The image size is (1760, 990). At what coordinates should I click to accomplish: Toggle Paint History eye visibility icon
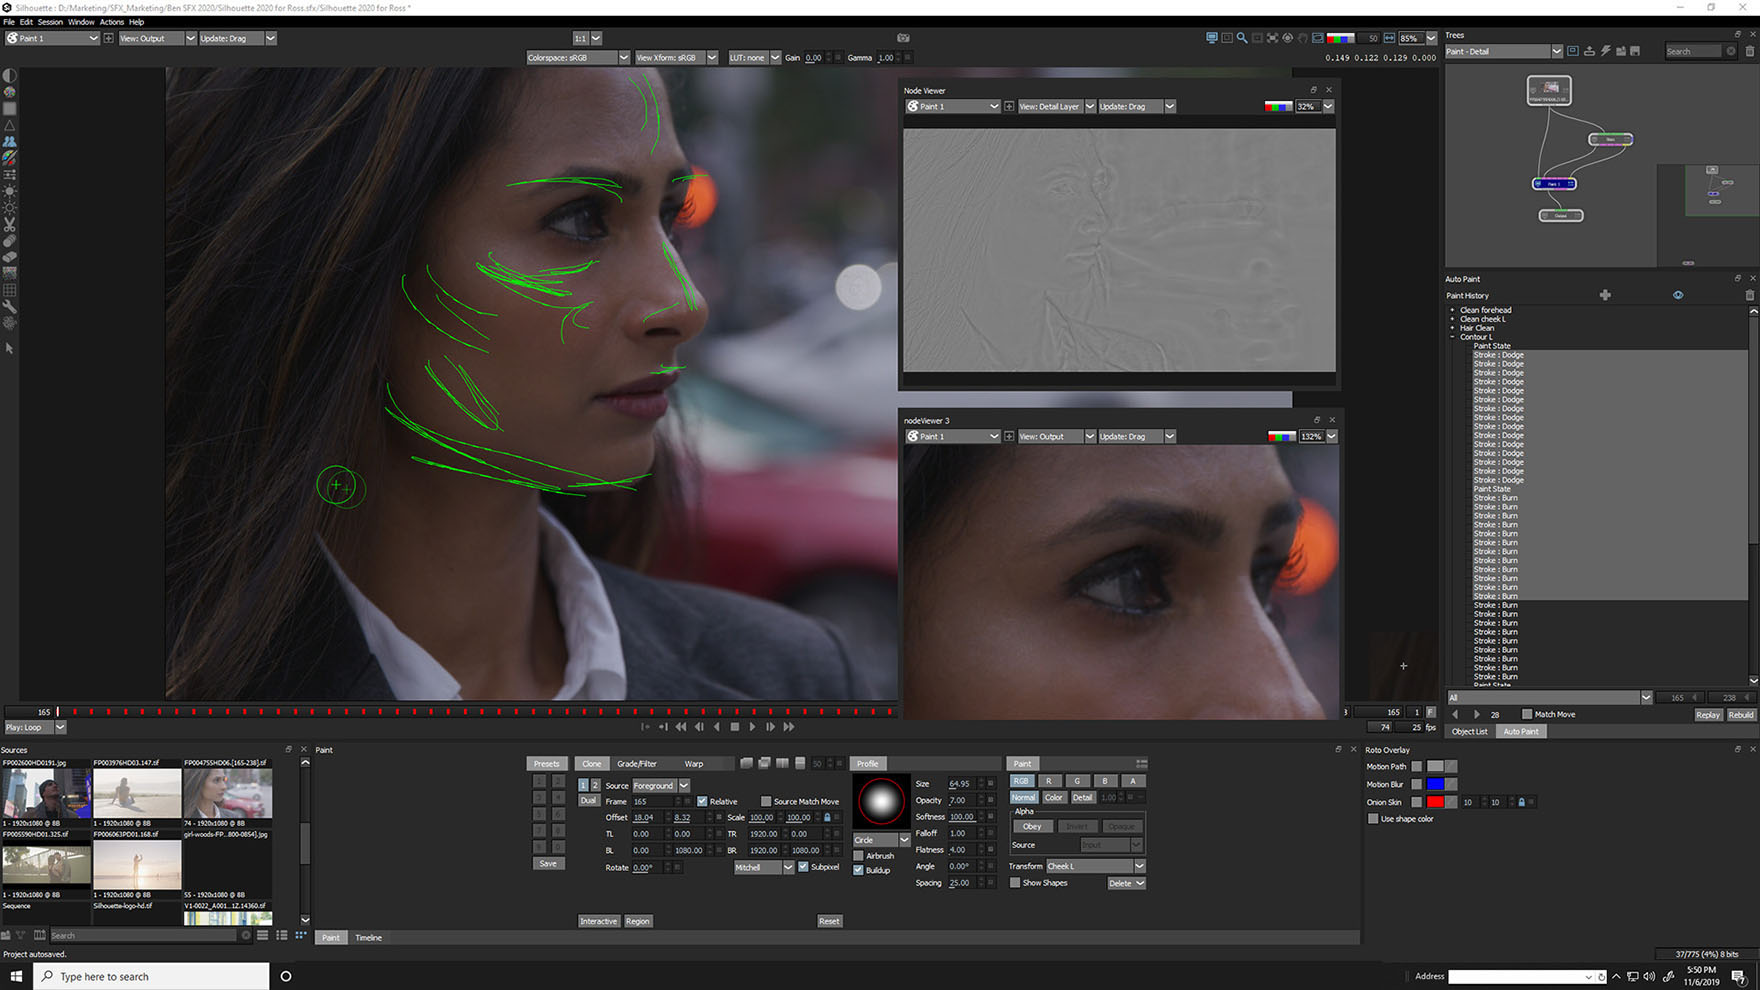[1678, 295]
